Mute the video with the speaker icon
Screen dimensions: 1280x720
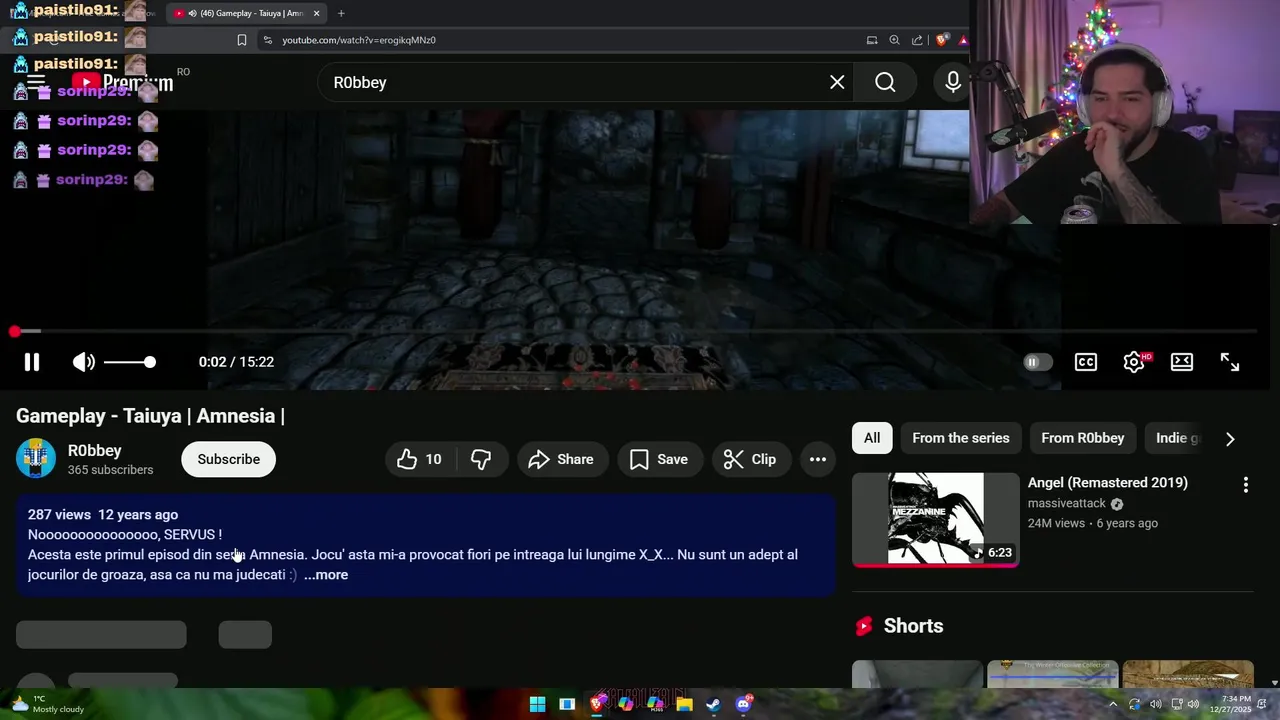84,362
